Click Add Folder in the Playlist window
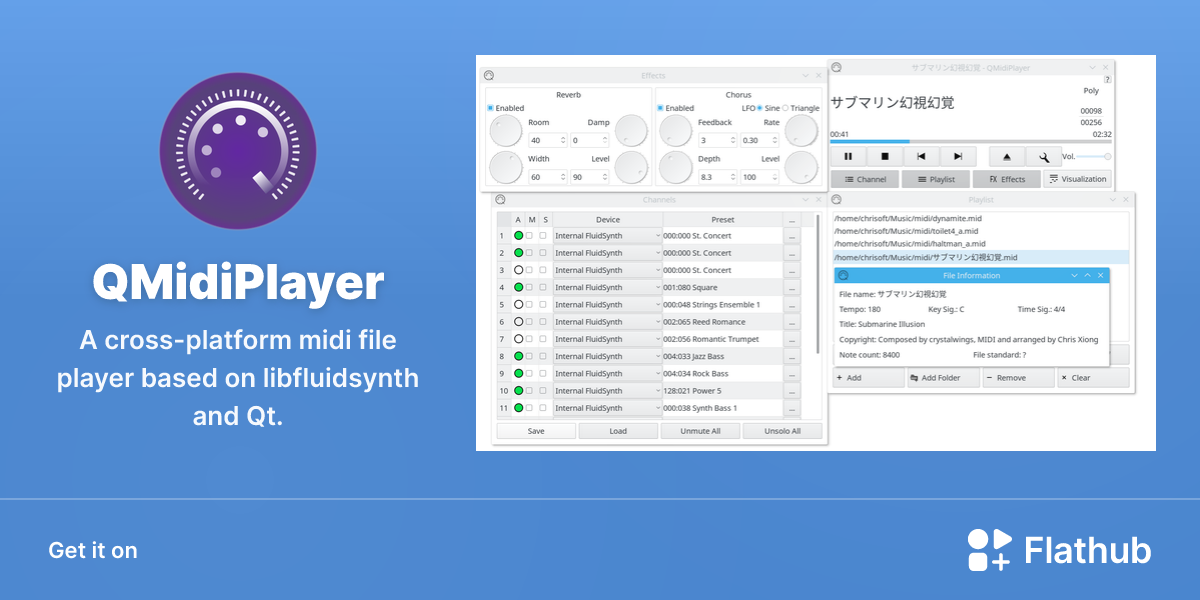The image size is (1200, 600). (x=942, y=378)
